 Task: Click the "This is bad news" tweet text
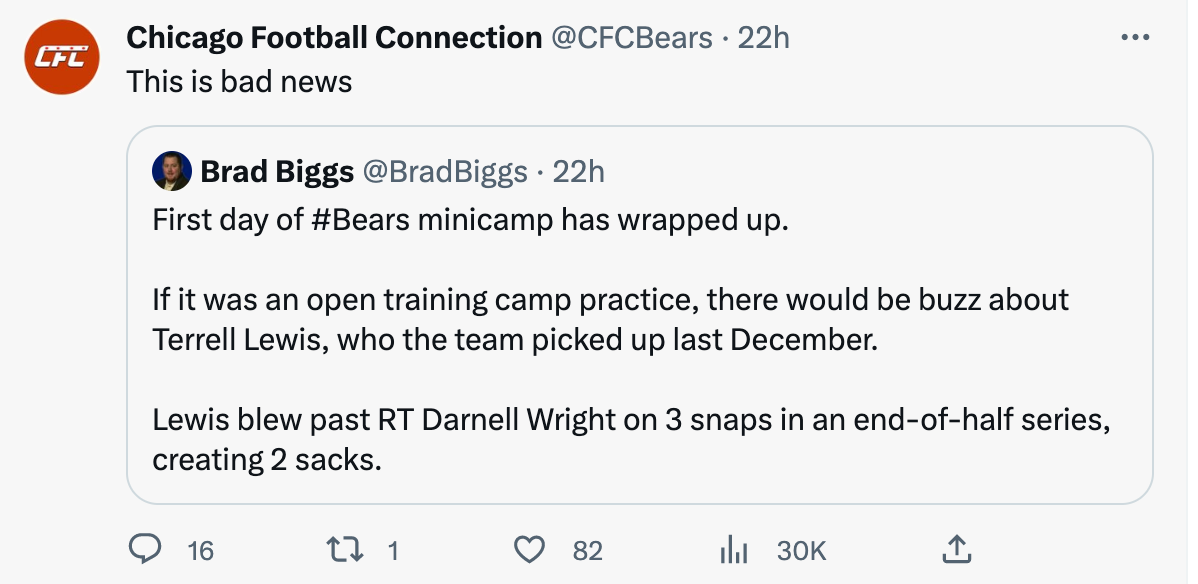coord(240,81)
